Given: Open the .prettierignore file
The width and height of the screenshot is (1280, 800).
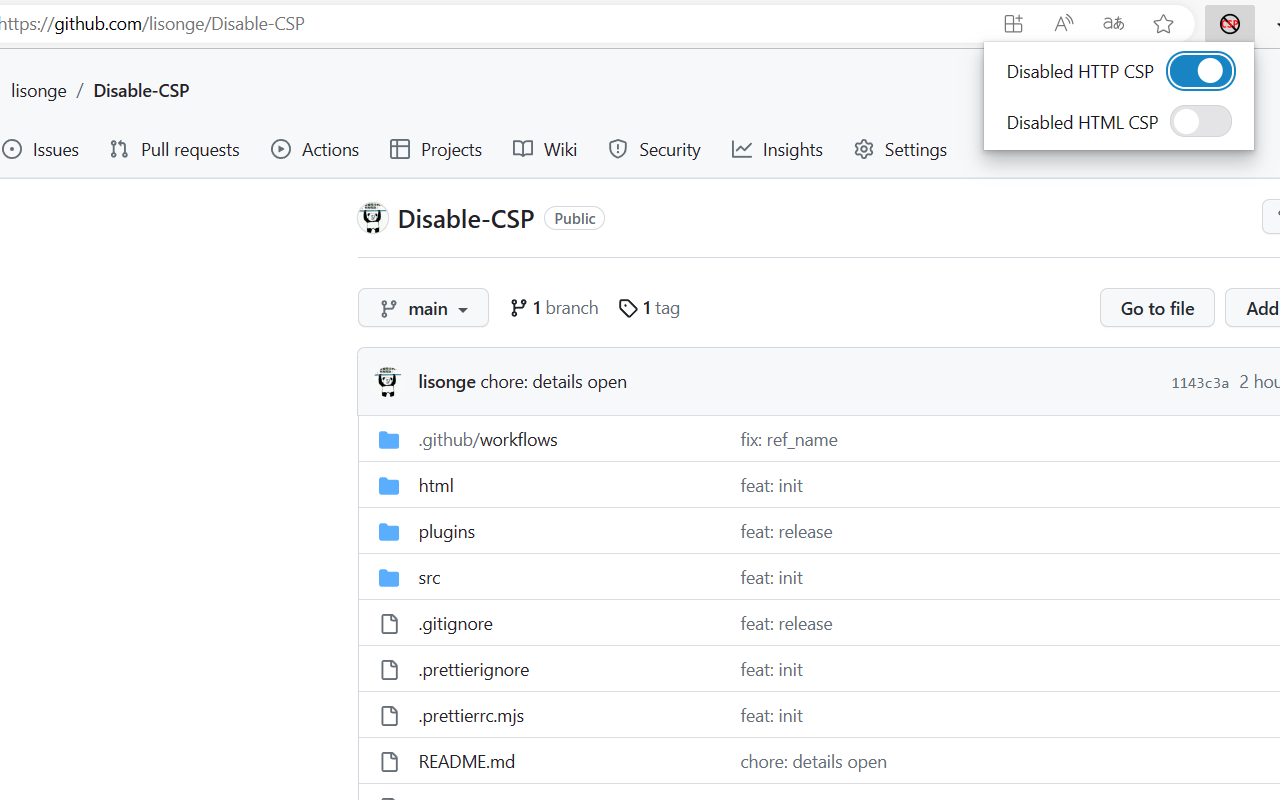Looking at the screenshot, I should click(474, 669).
